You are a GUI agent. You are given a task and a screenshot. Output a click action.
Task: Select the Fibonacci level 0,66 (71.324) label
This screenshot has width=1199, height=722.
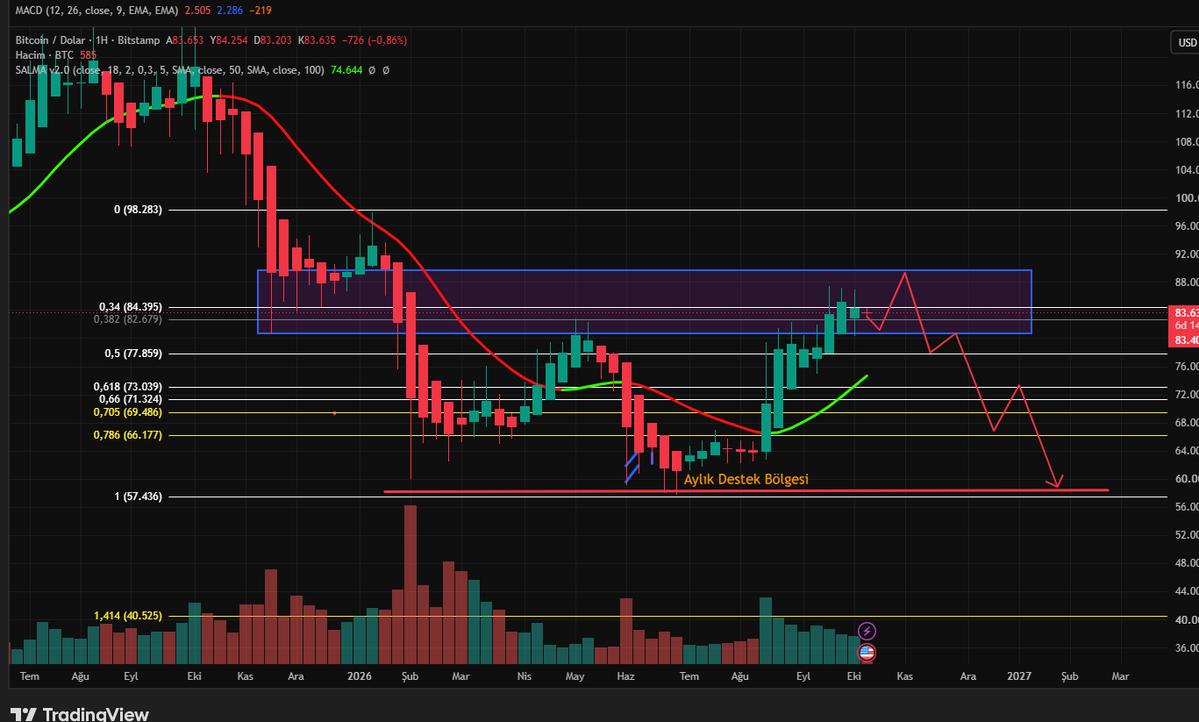pyautogui.click(x=130, y=398)
